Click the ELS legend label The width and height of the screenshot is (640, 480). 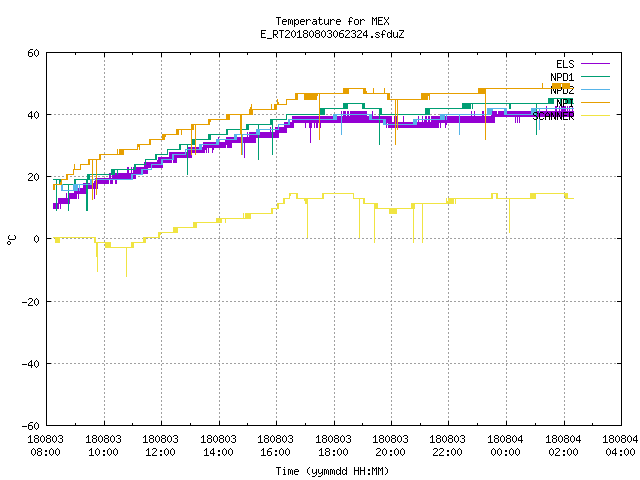(x=565, y=64)
